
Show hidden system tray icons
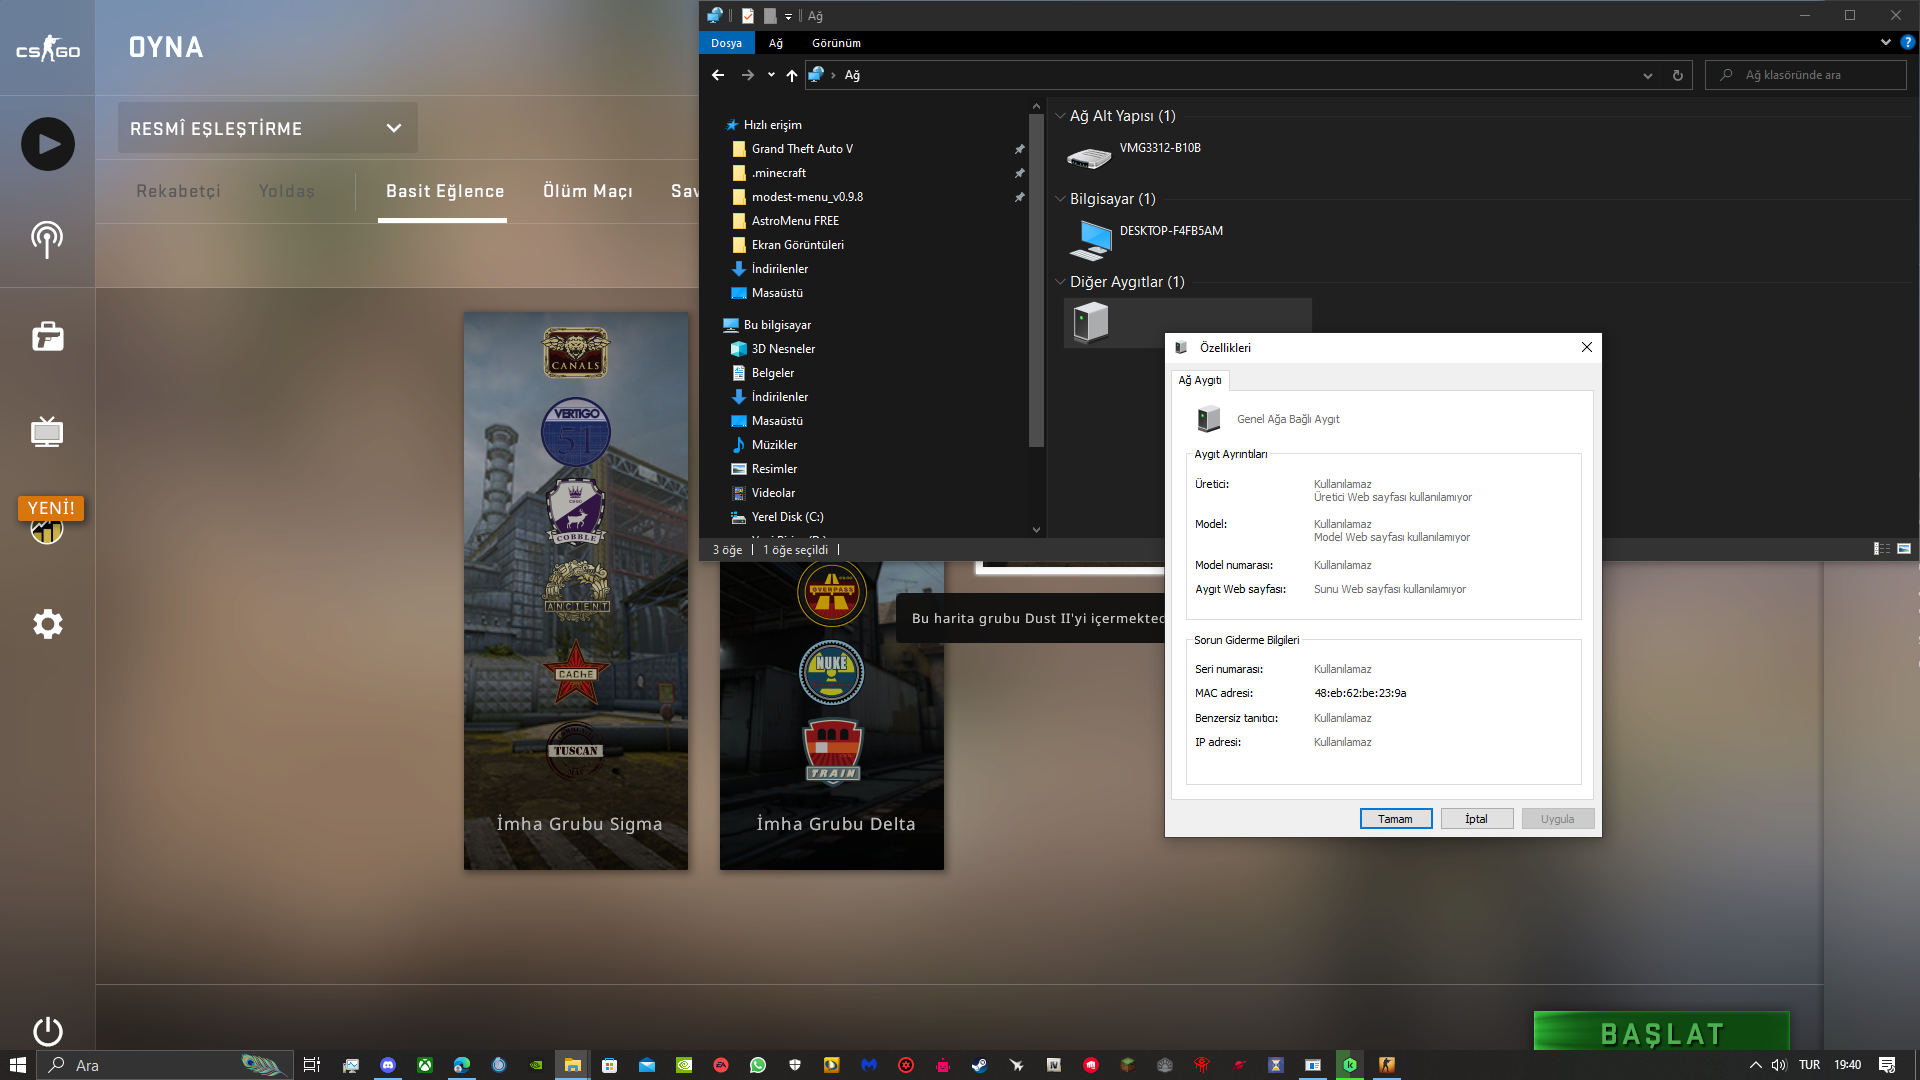coord(1755,1065)
